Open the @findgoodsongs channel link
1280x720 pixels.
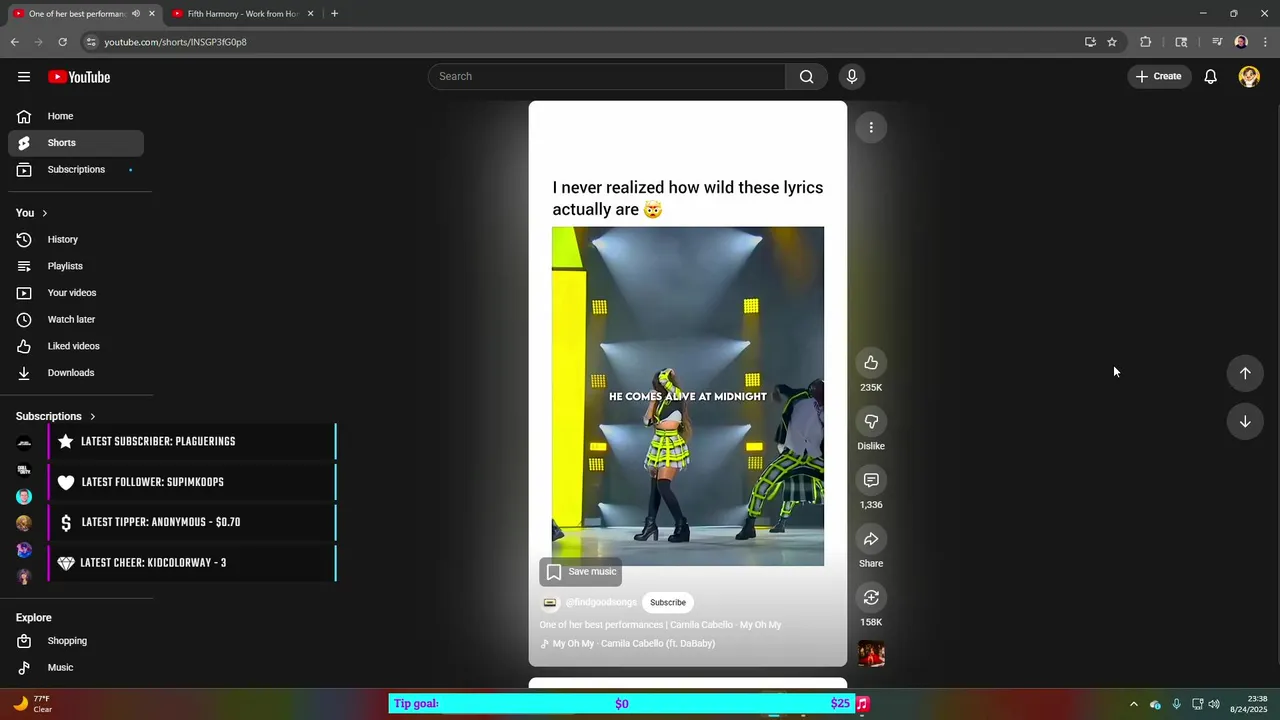[601, 603]
